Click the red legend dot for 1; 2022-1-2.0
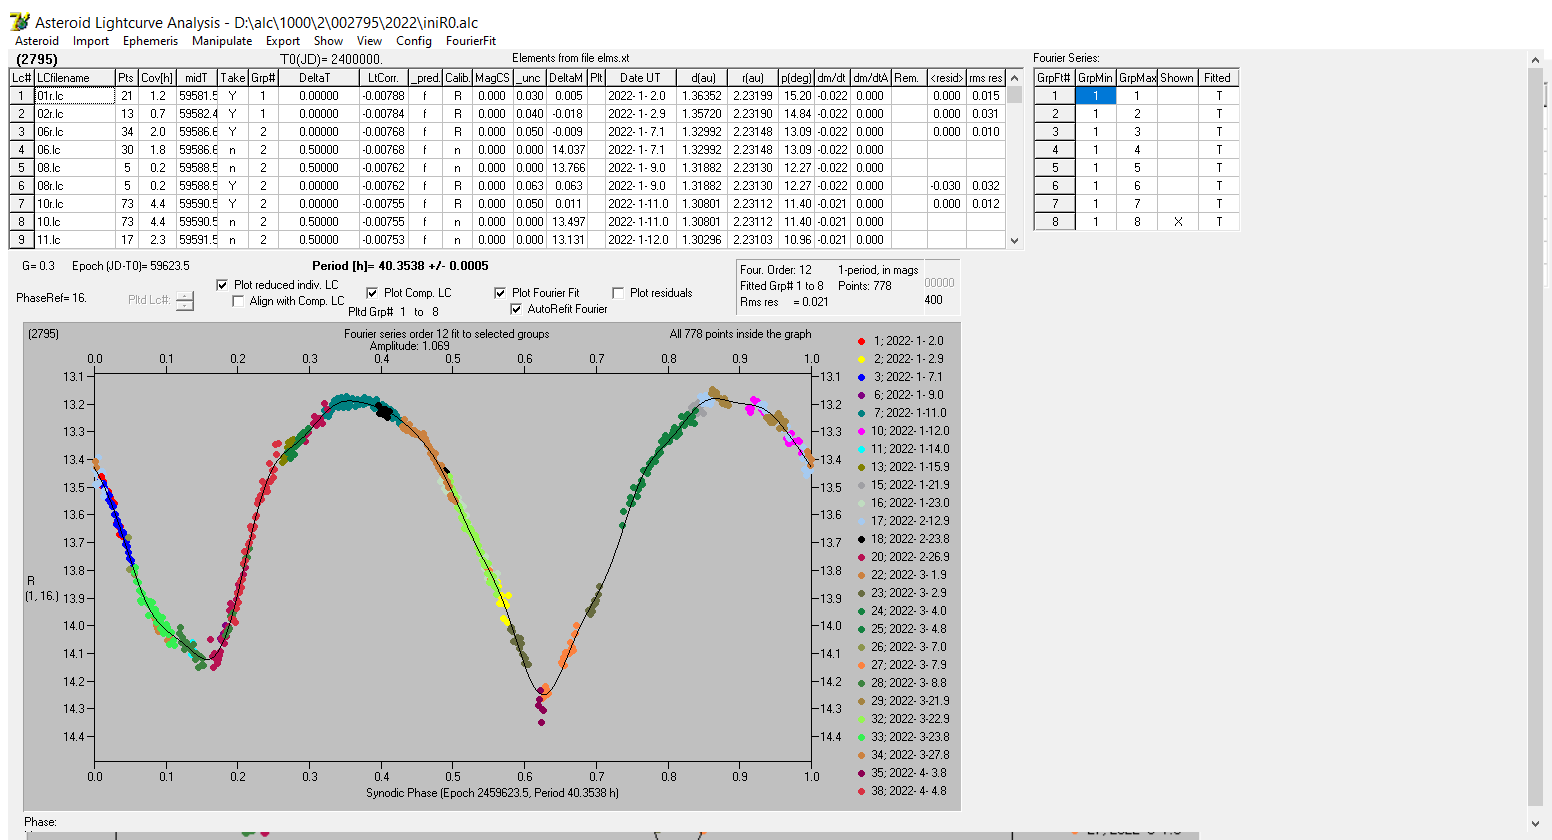This screenshot has width=1552, height=840. (x=861, y=341)
